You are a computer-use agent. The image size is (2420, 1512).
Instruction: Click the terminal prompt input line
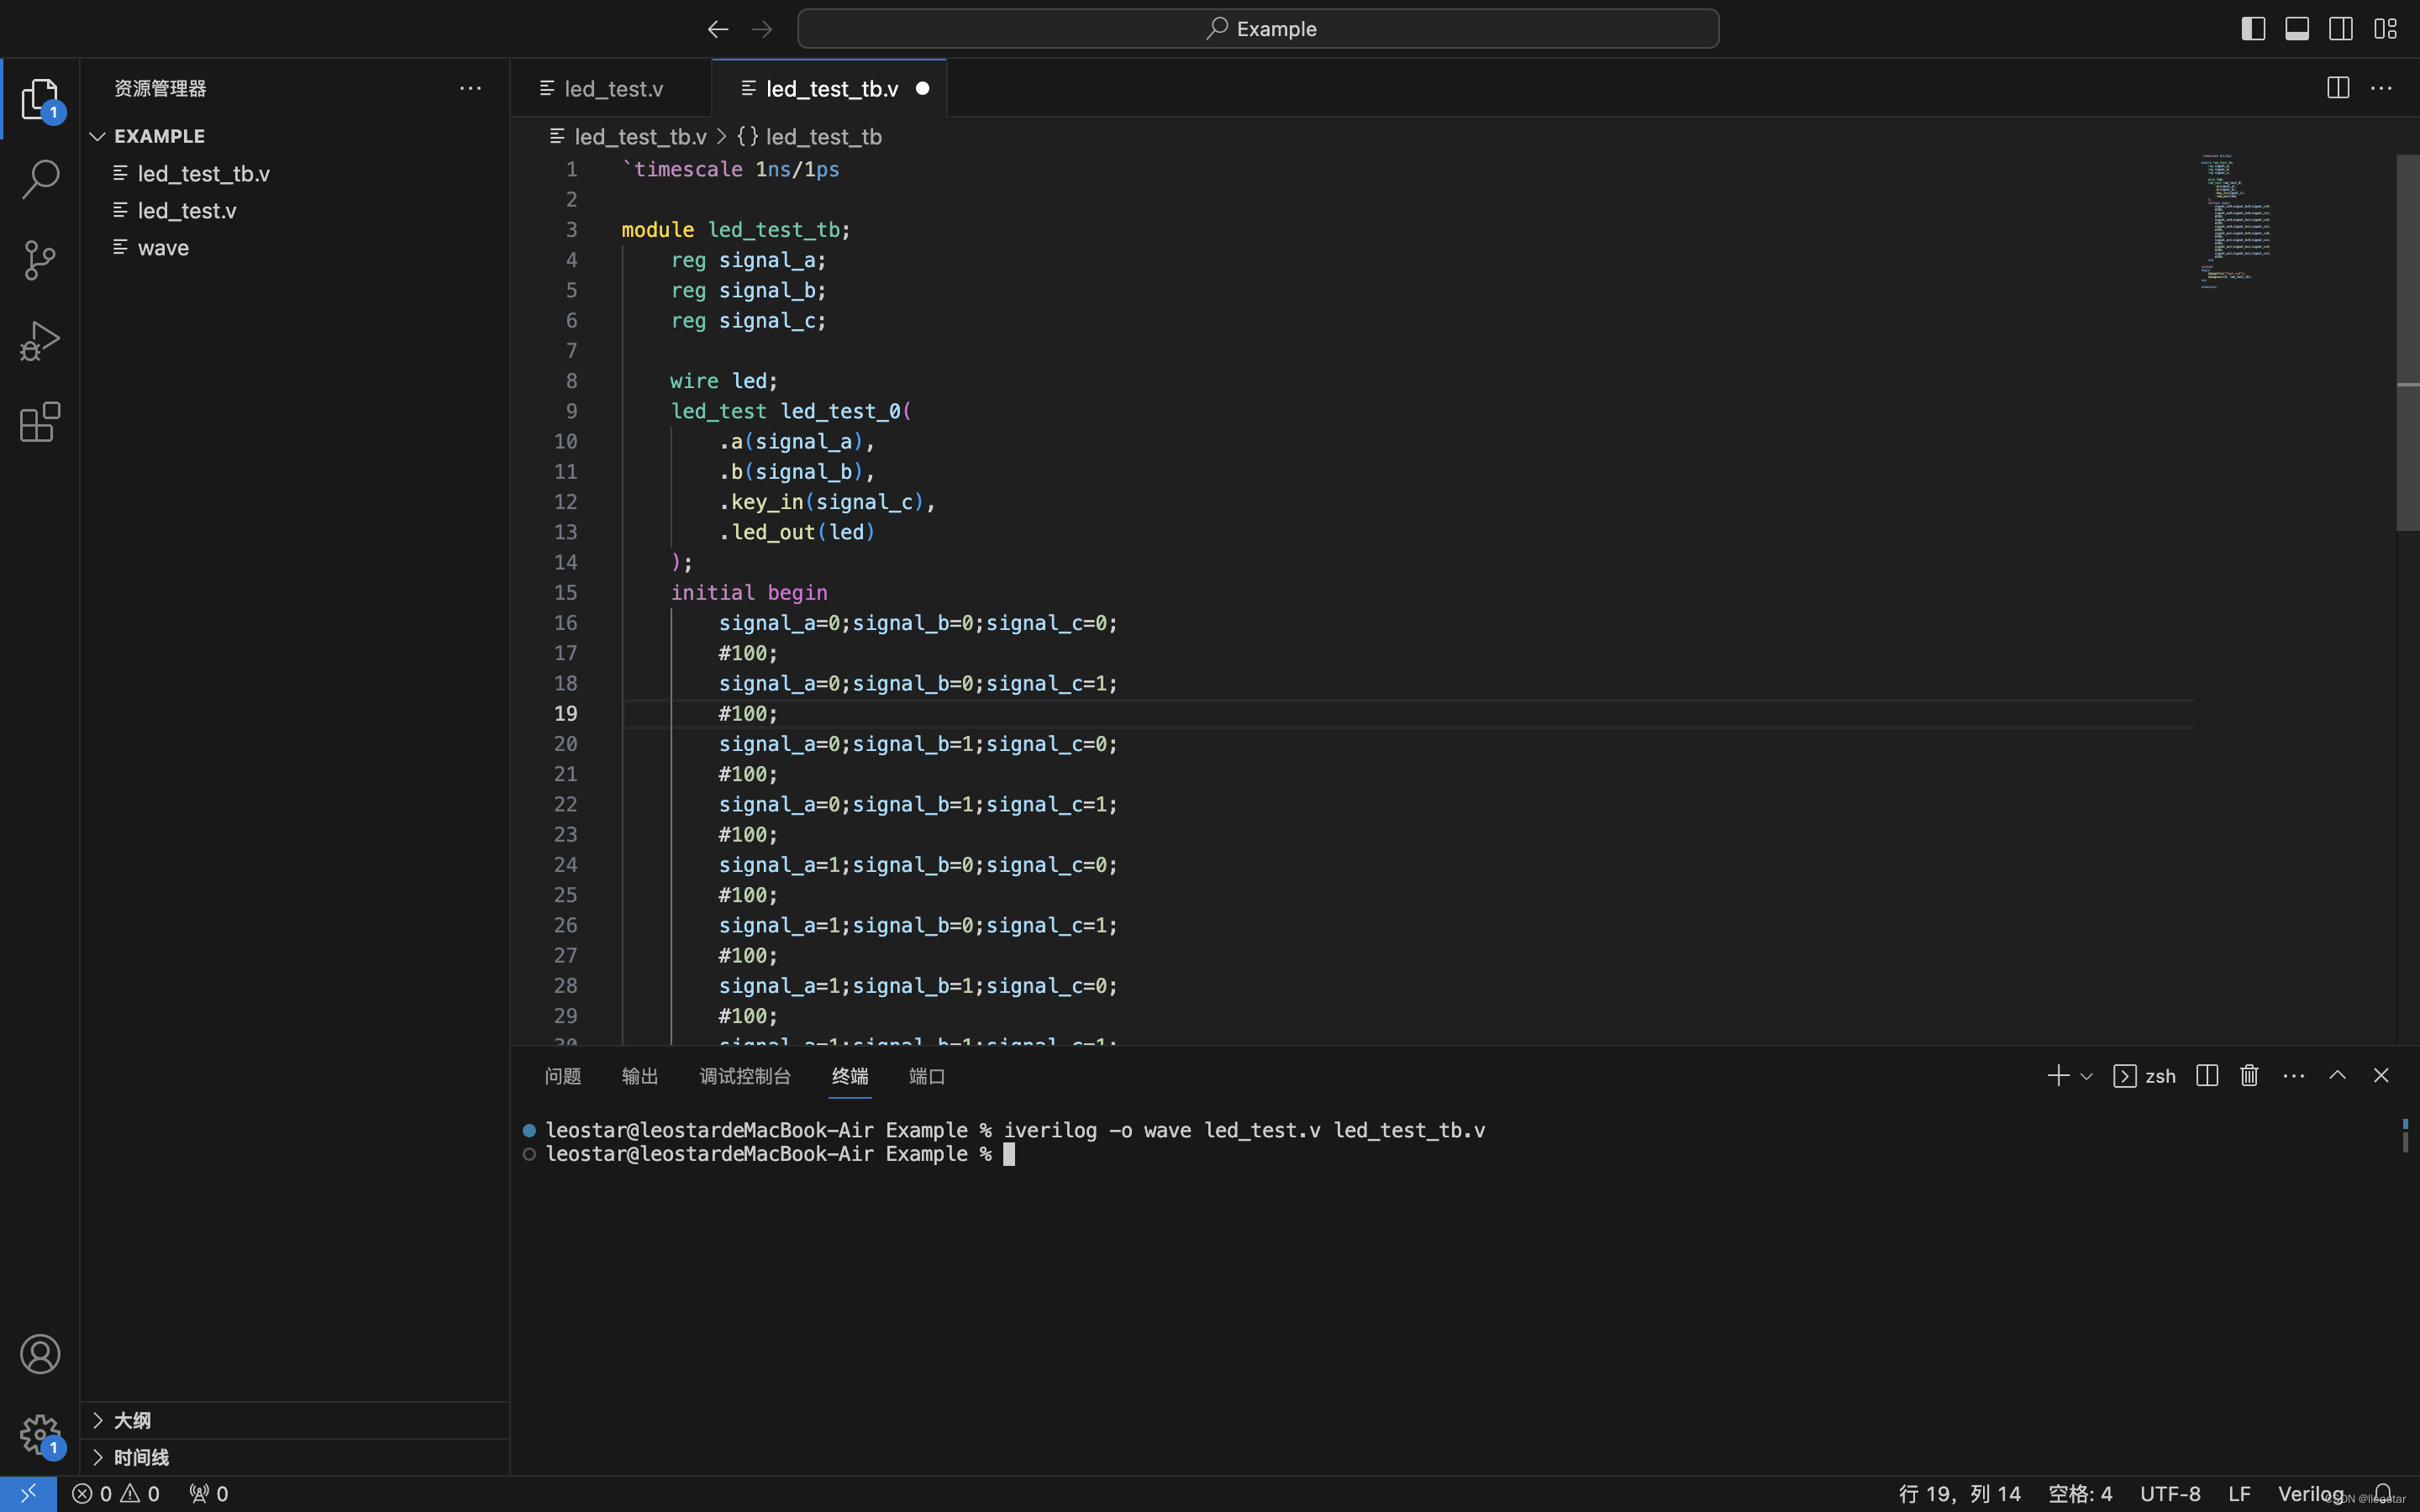click(x=1009, y=1154)
